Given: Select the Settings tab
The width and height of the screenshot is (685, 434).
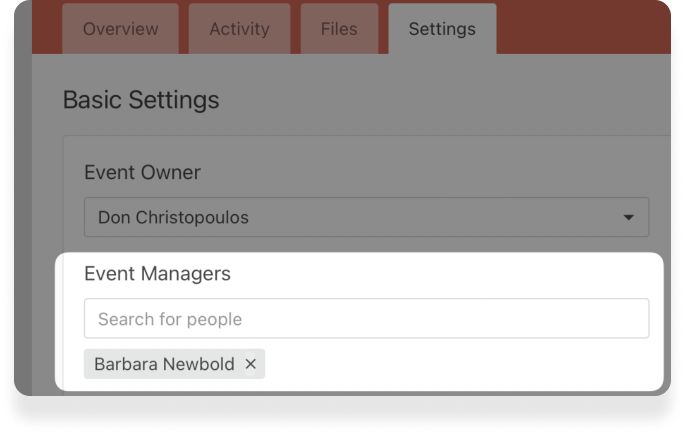Looking at the screenshot, I should click(x=442, y=29).
